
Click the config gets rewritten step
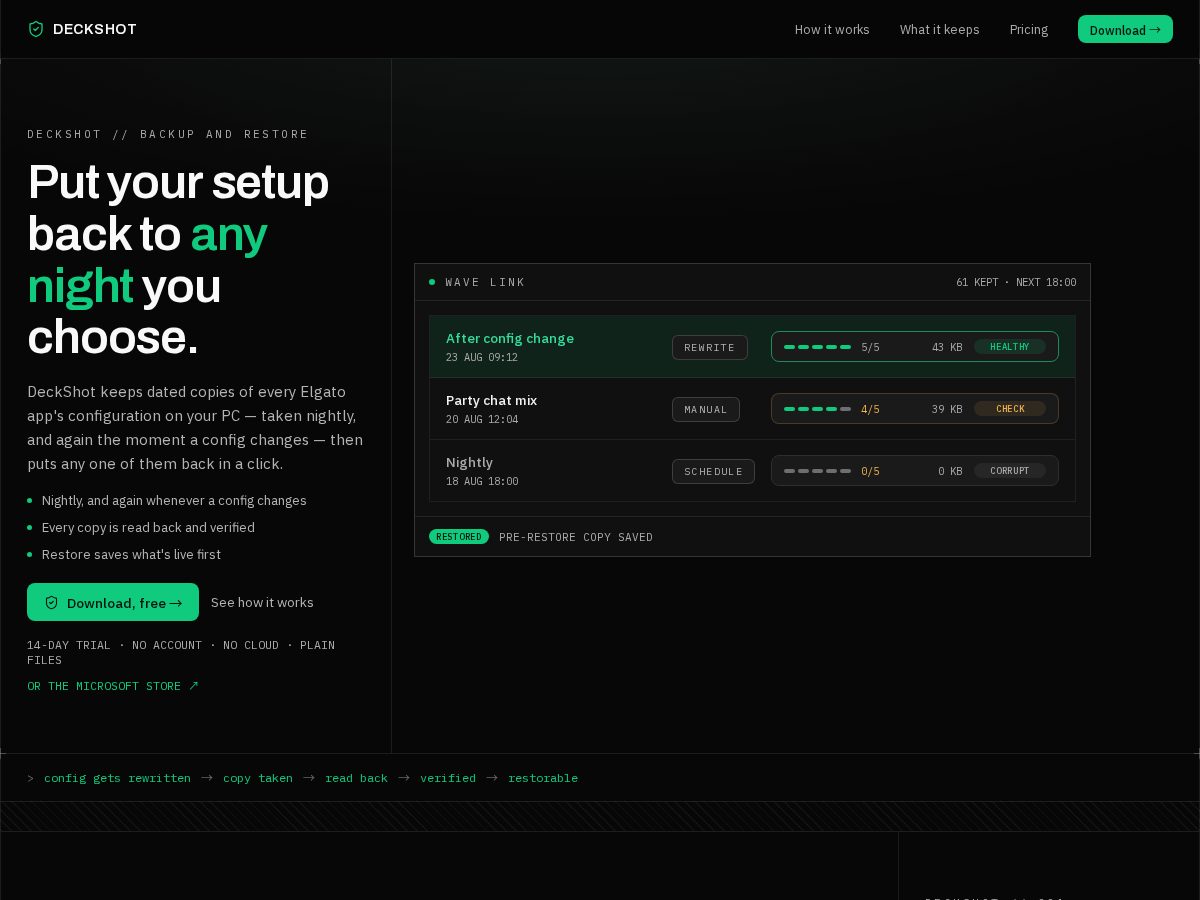click(x=117, y=778)
